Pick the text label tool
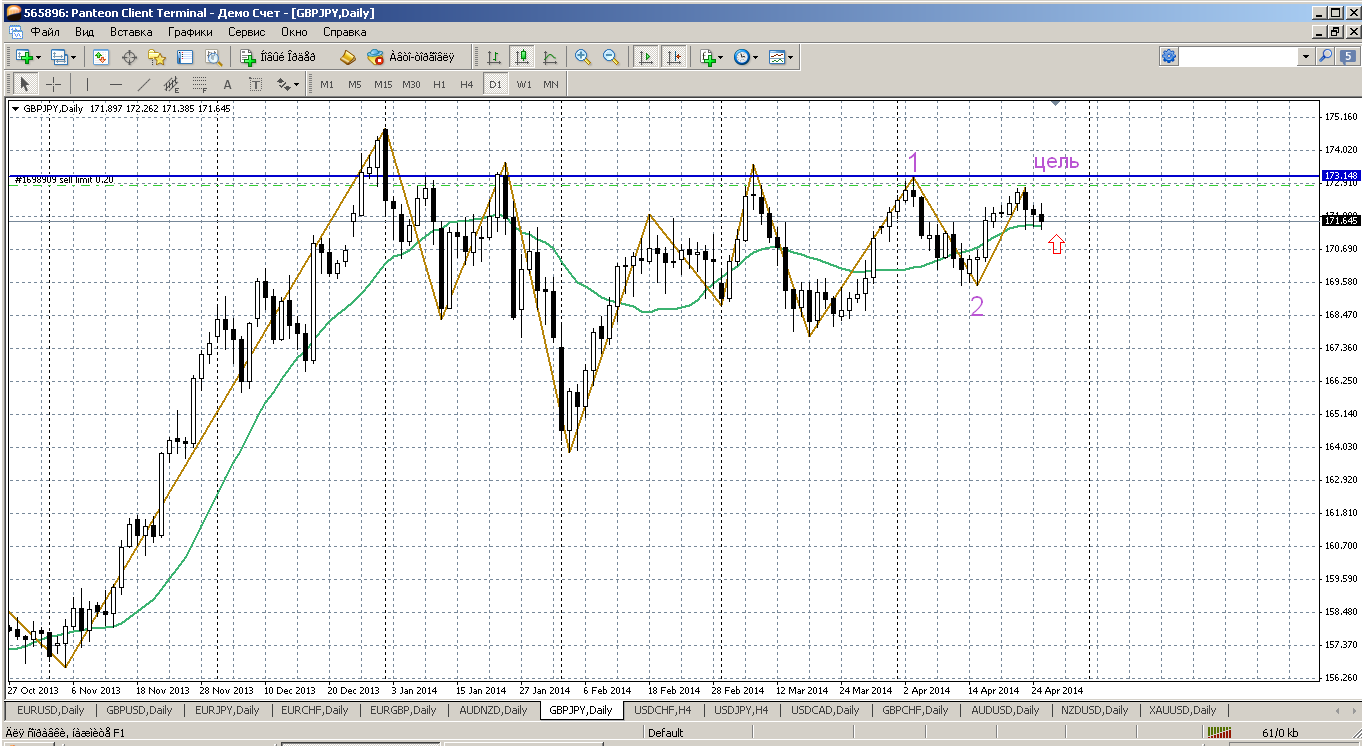Screen dimensions: 1368x746 point(228,85)
